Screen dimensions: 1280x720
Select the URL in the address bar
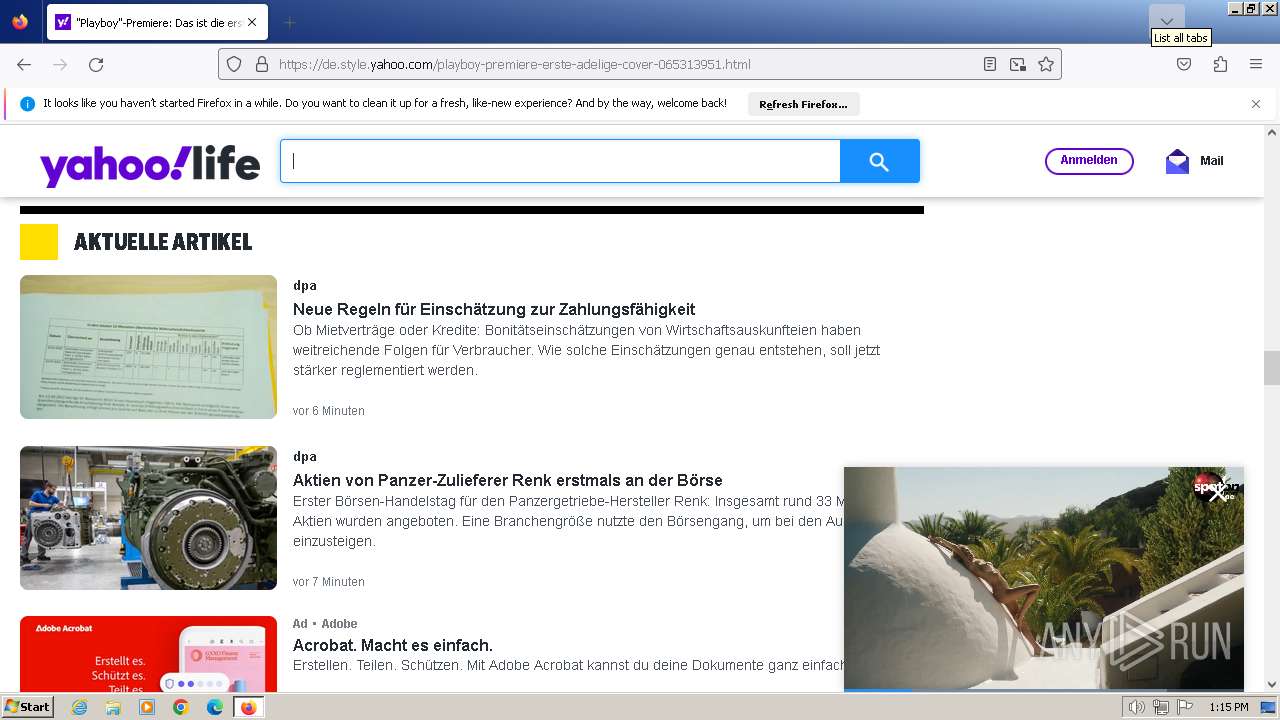click(x=514, y=64)
